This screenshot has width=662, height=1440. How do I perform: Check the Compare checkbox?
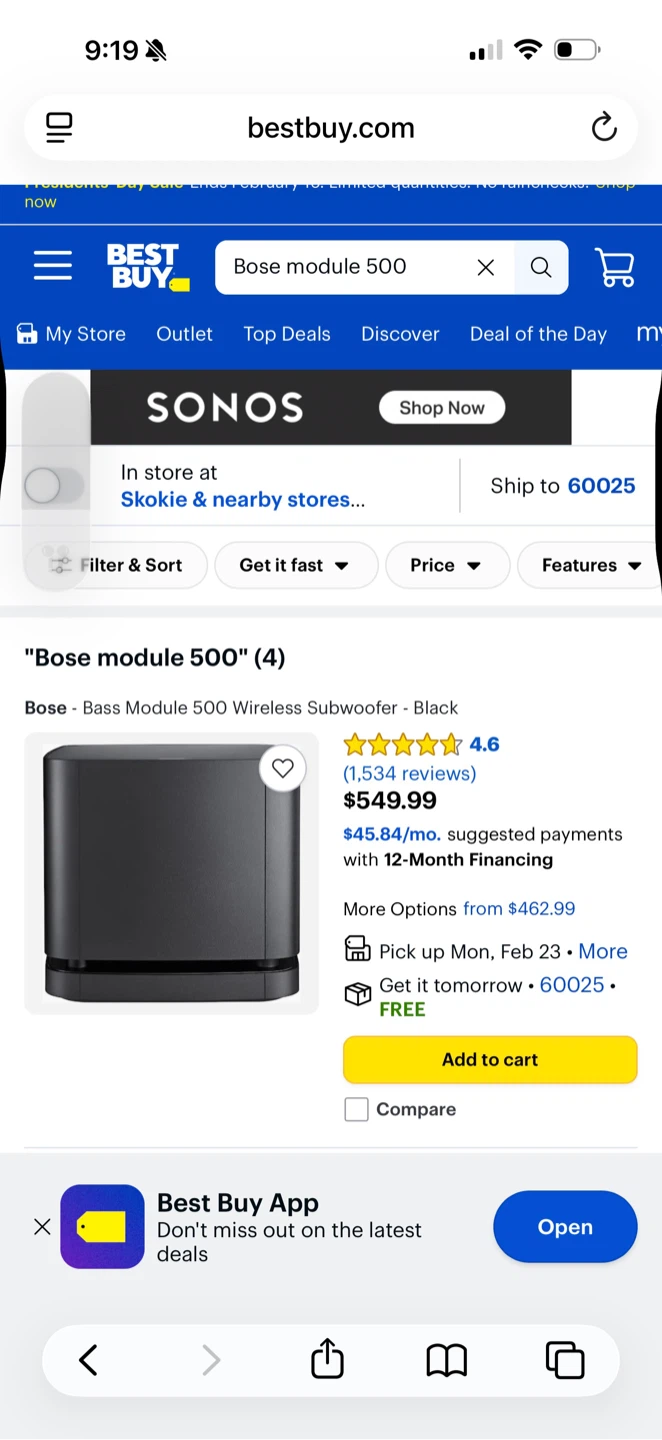point(356,1109)
